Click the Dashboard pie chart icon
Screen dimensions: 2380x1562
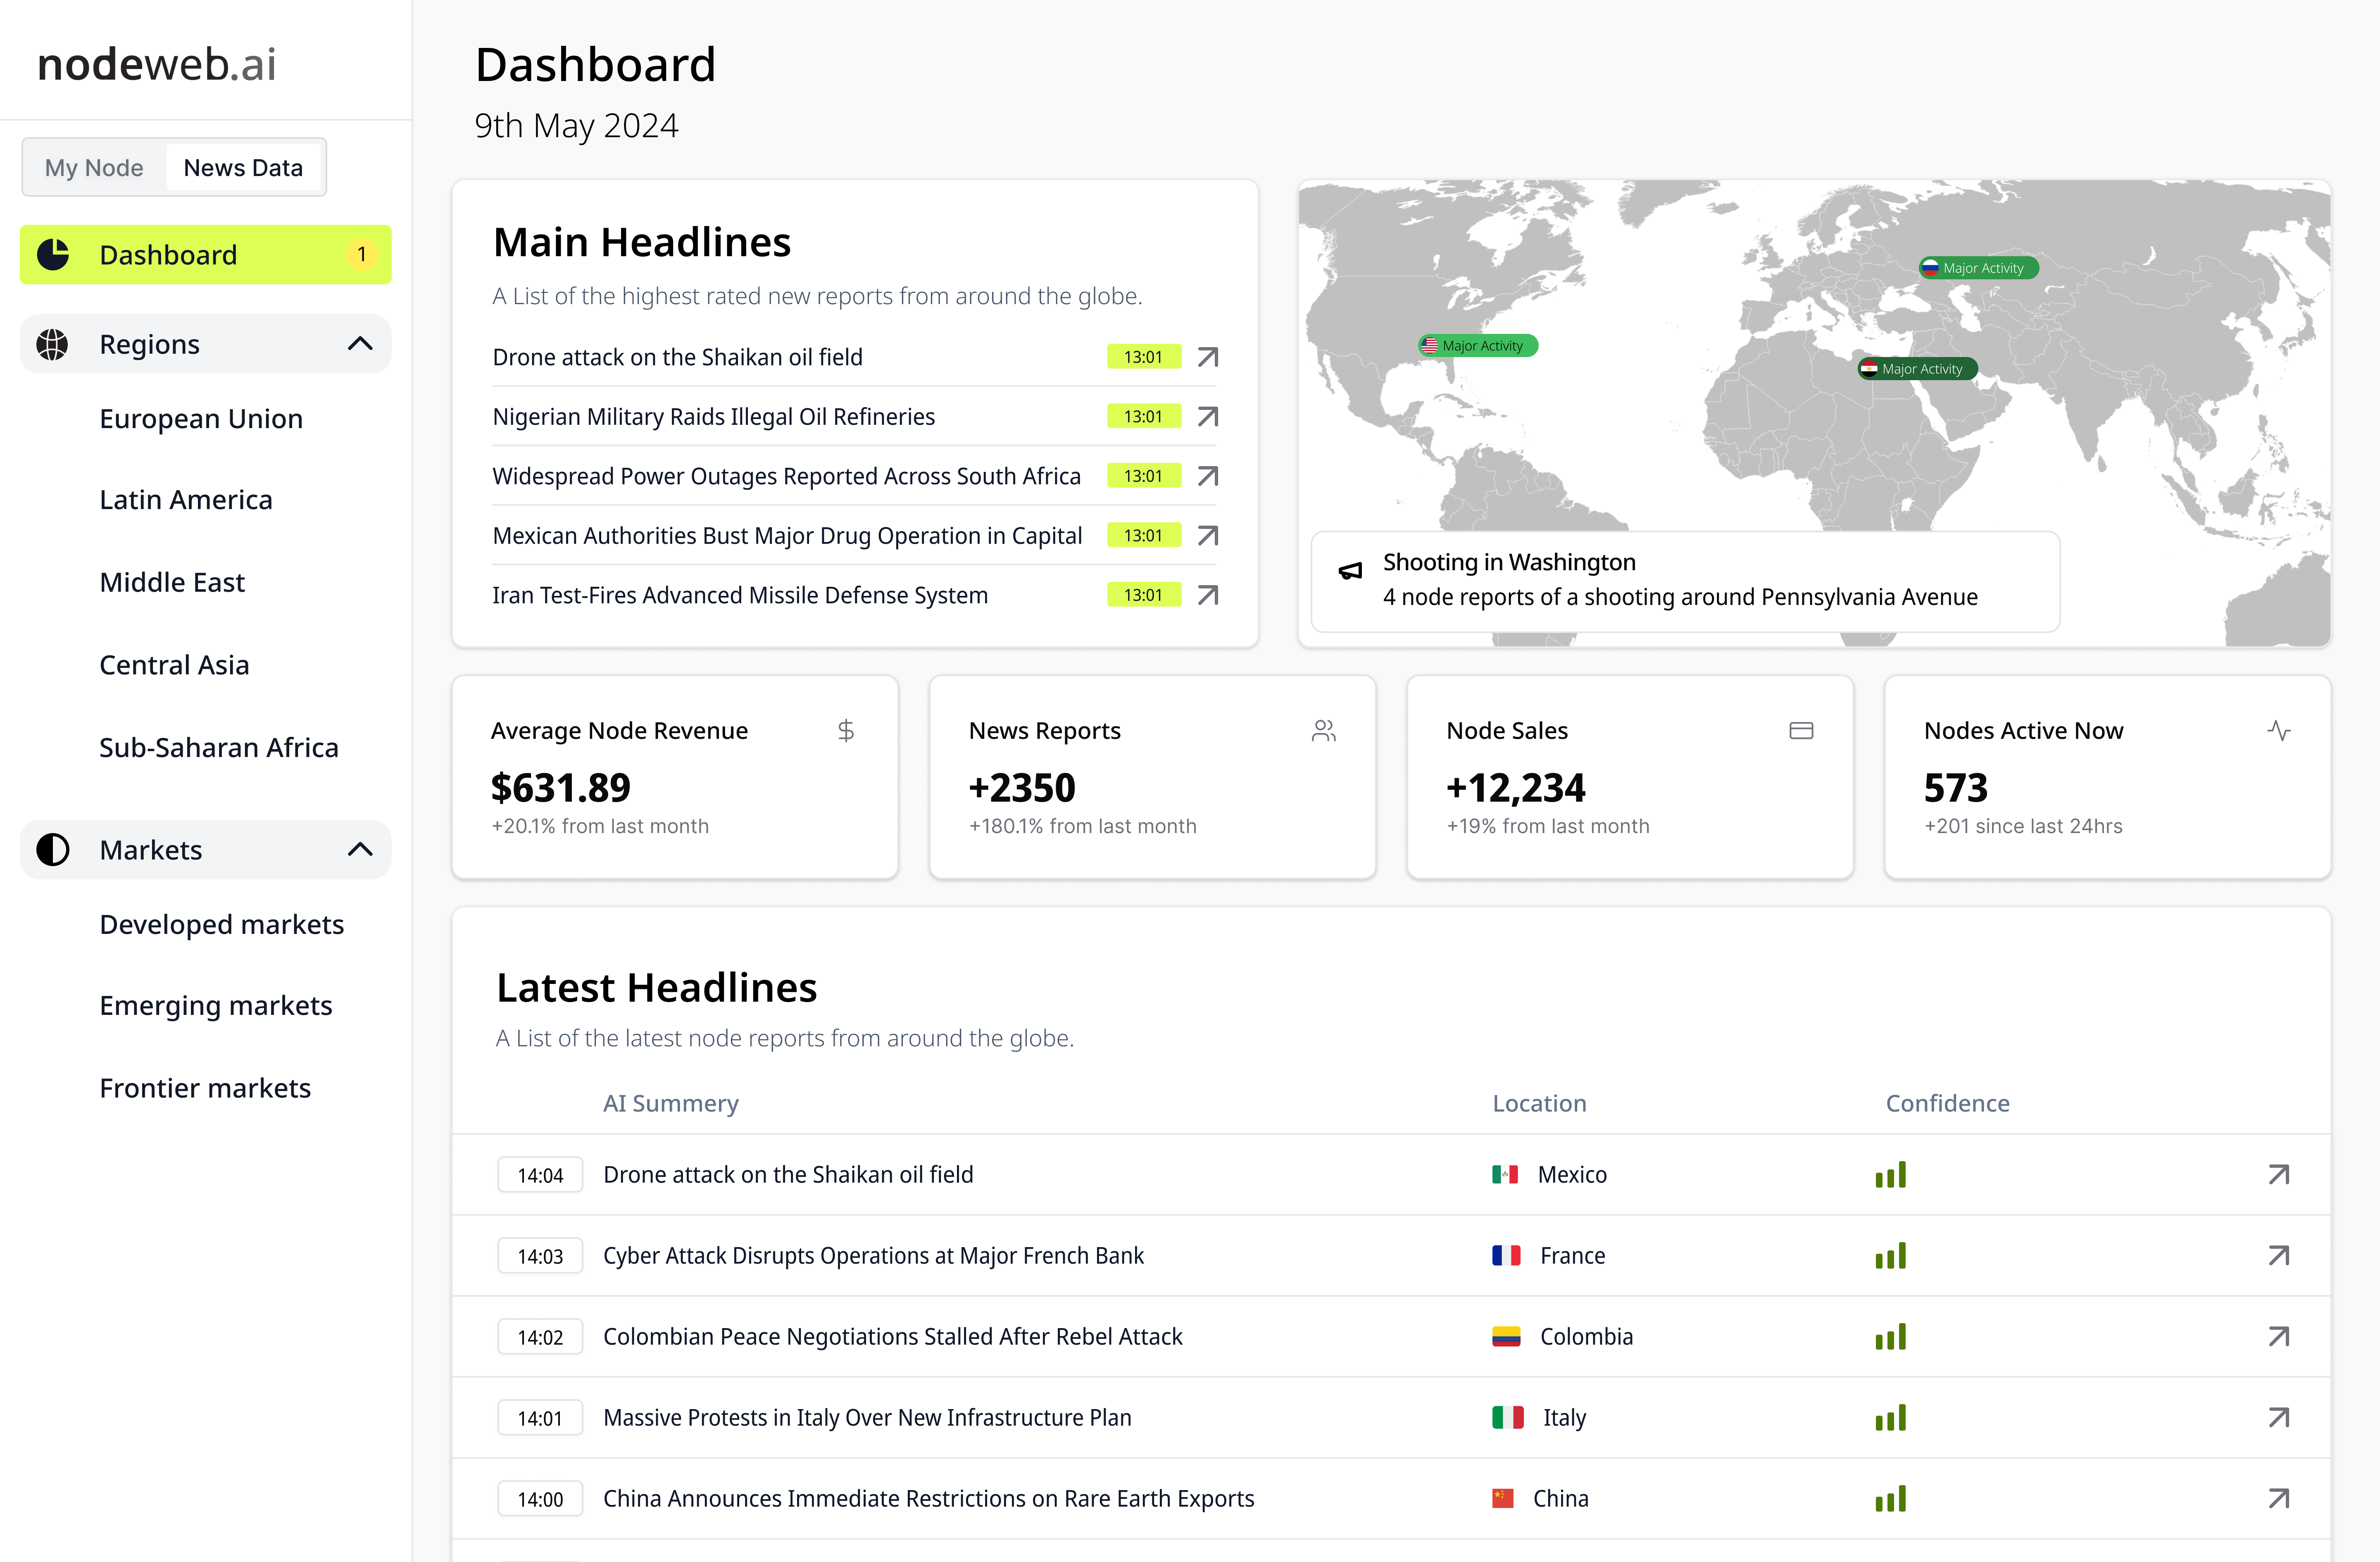coord(53,255)
